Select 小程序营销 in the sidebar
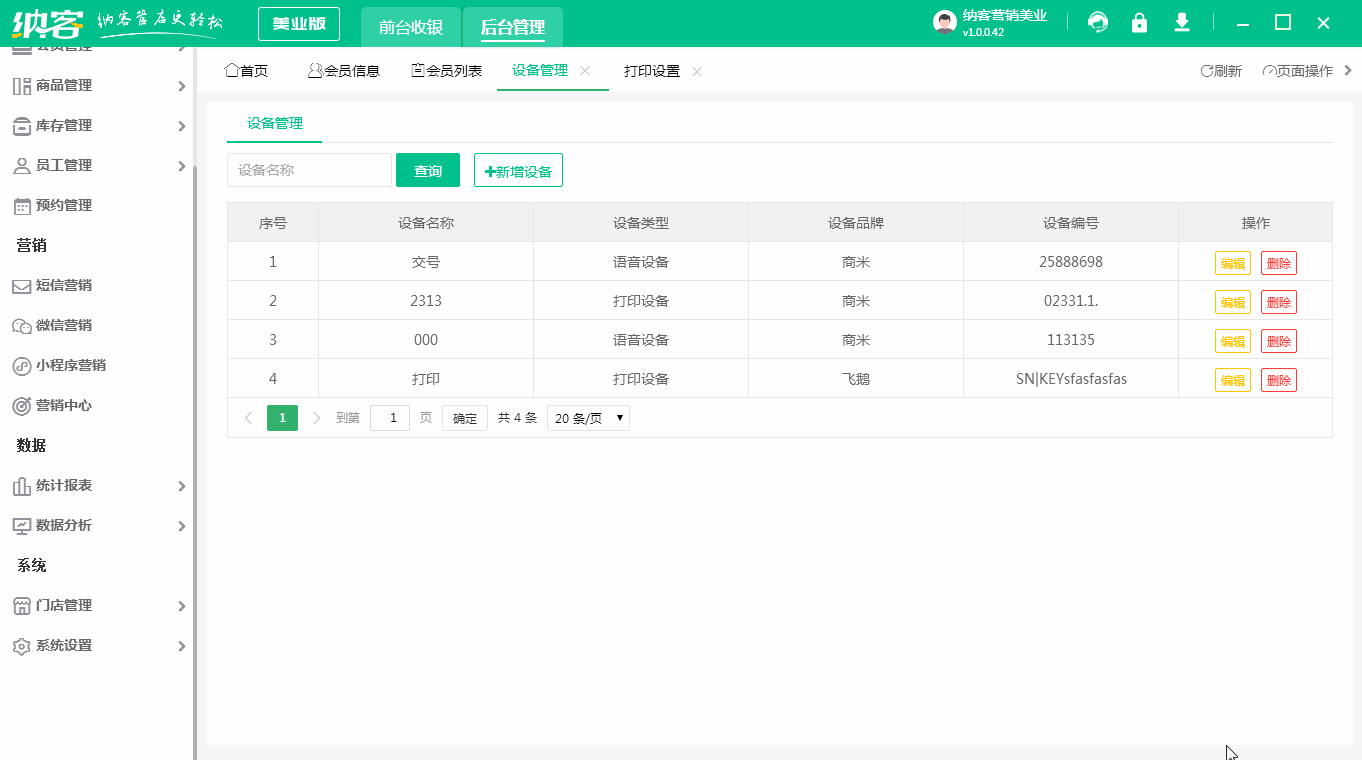Screen dimensions: 1362x760 click(x=67, y=365)
